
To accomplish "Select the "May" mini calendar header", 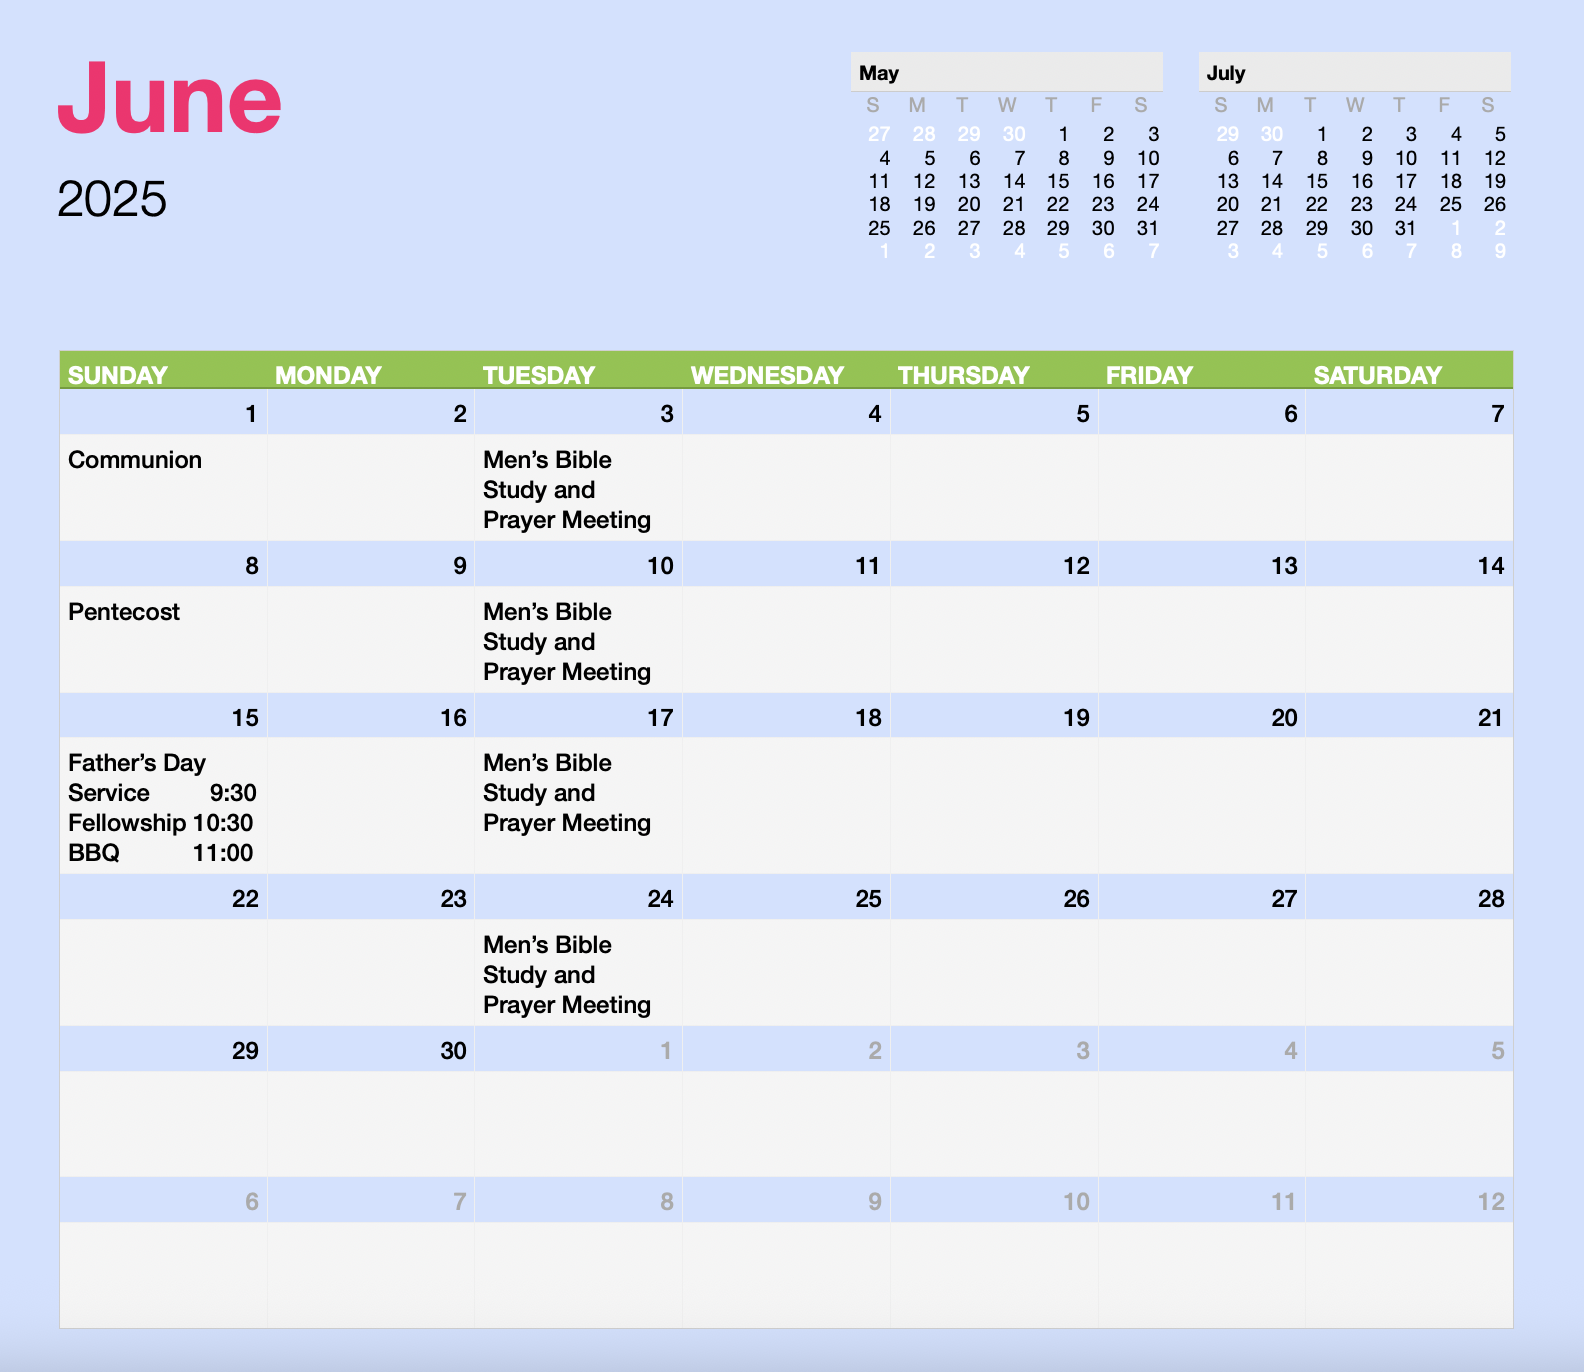I will click(x=1007, y=72).
